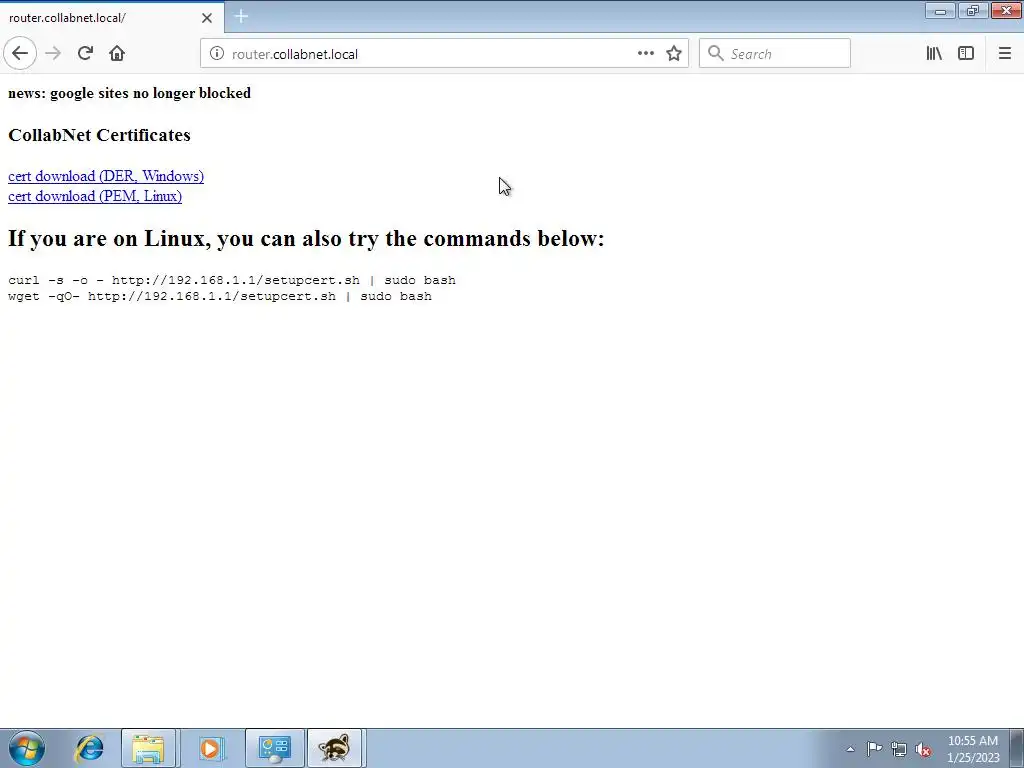Bookmark this page with the star

click(674, 54)
